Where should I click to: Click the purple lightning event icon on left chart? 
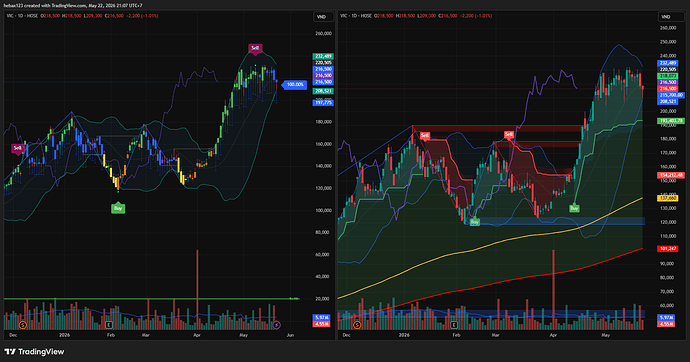point(276,325)
